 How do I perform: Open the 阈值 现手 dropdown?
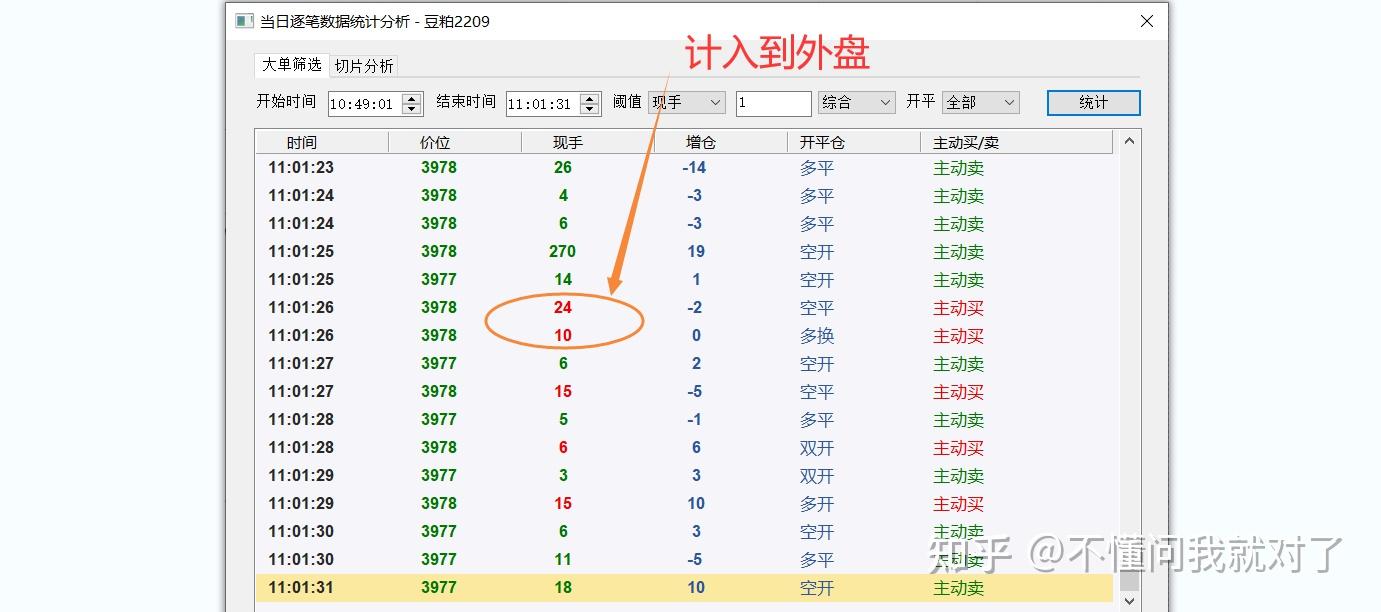687,102
